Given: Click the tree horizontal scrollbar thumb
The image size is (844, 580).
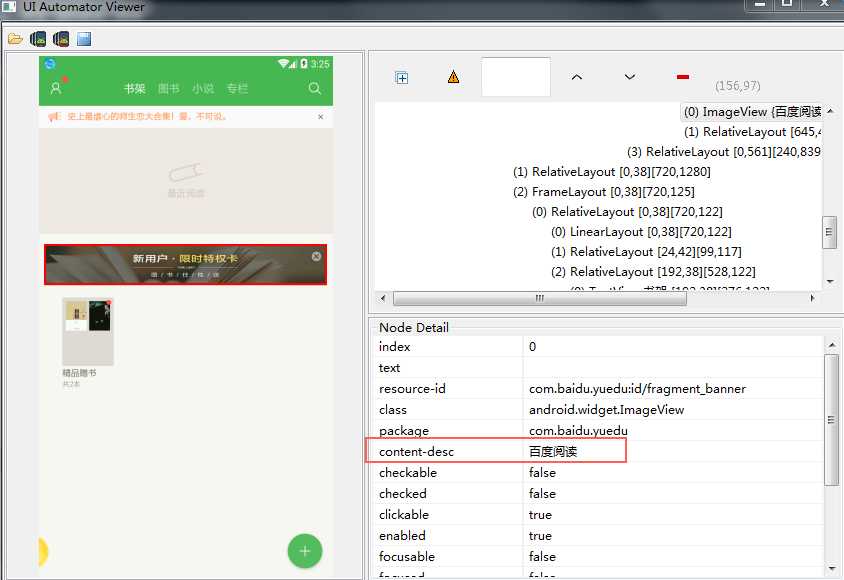Looking at the screenshot, I should pos(539,298).
